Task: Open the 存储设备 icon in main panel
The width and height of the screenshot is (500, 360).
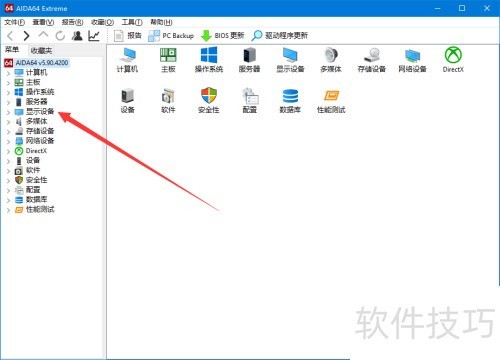Action: click(372, 60)
